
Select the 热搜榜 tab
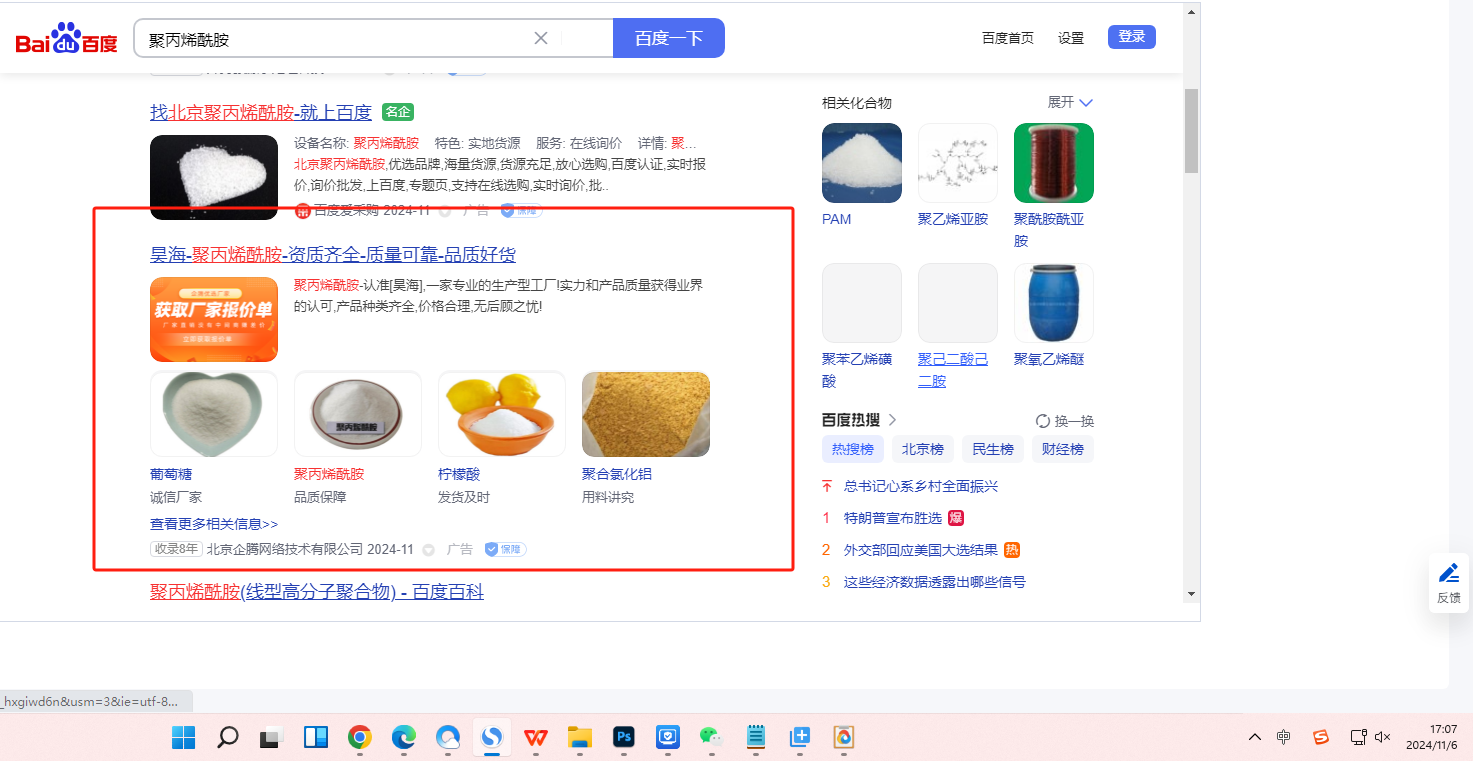tap(853, 449)
